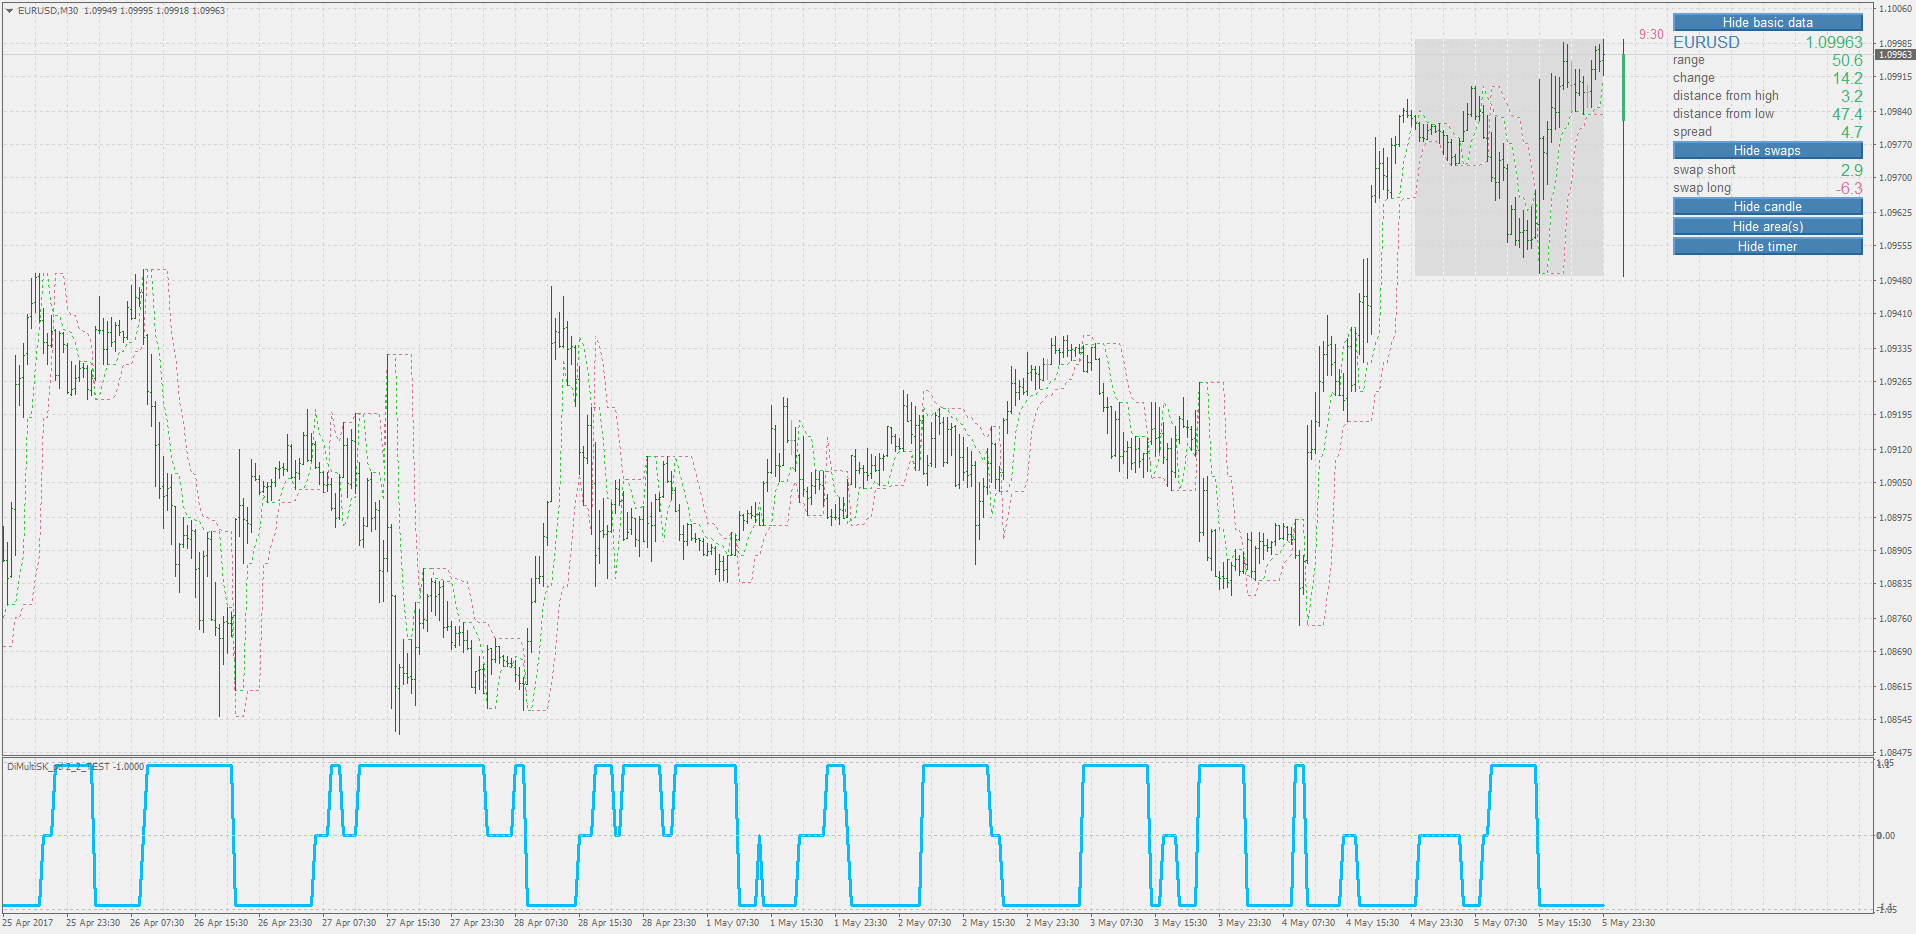1916x934 pixels.
Task: Click the Hide timer button
Action: tap(1767, 246)
